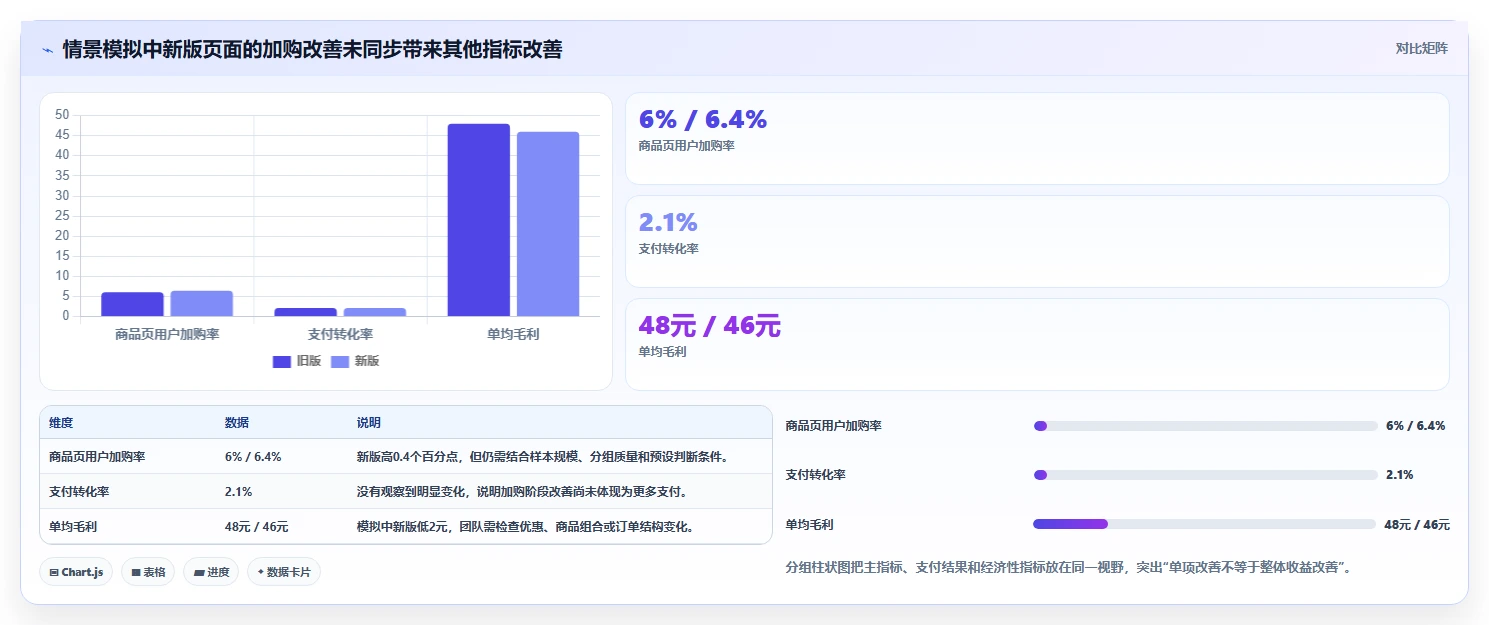Click the 旧版 bar for 商品页用户加购率
Image resolution: width=1489 pixels, height=625 pixels.
click(x=132, y=304)
